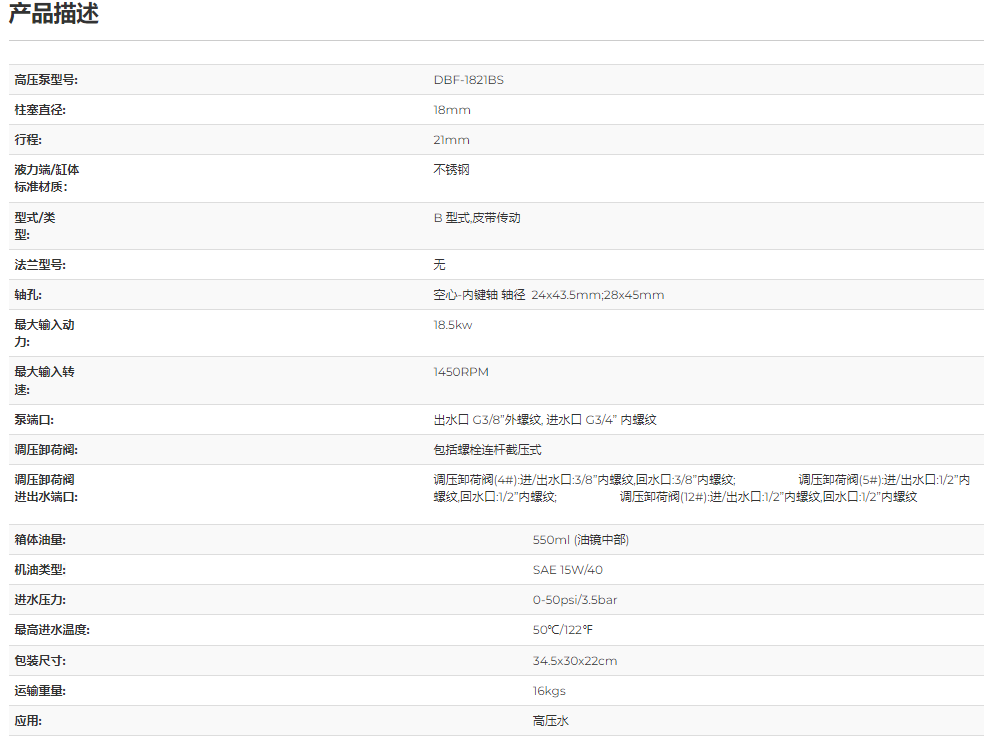Click the B 型式,皮带传动 type value
Screen dimensions: 997x736
click(x=476, y=217)
